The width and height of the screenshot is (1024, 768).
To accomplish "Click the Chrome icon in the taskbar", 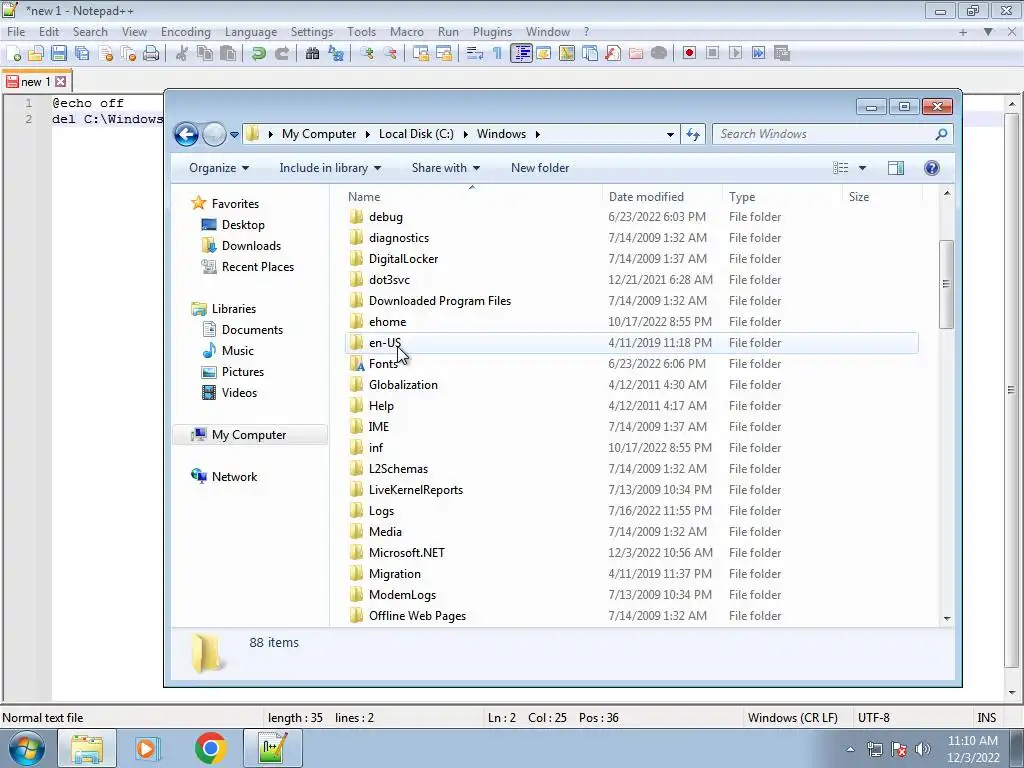I will tap(210, 748).
